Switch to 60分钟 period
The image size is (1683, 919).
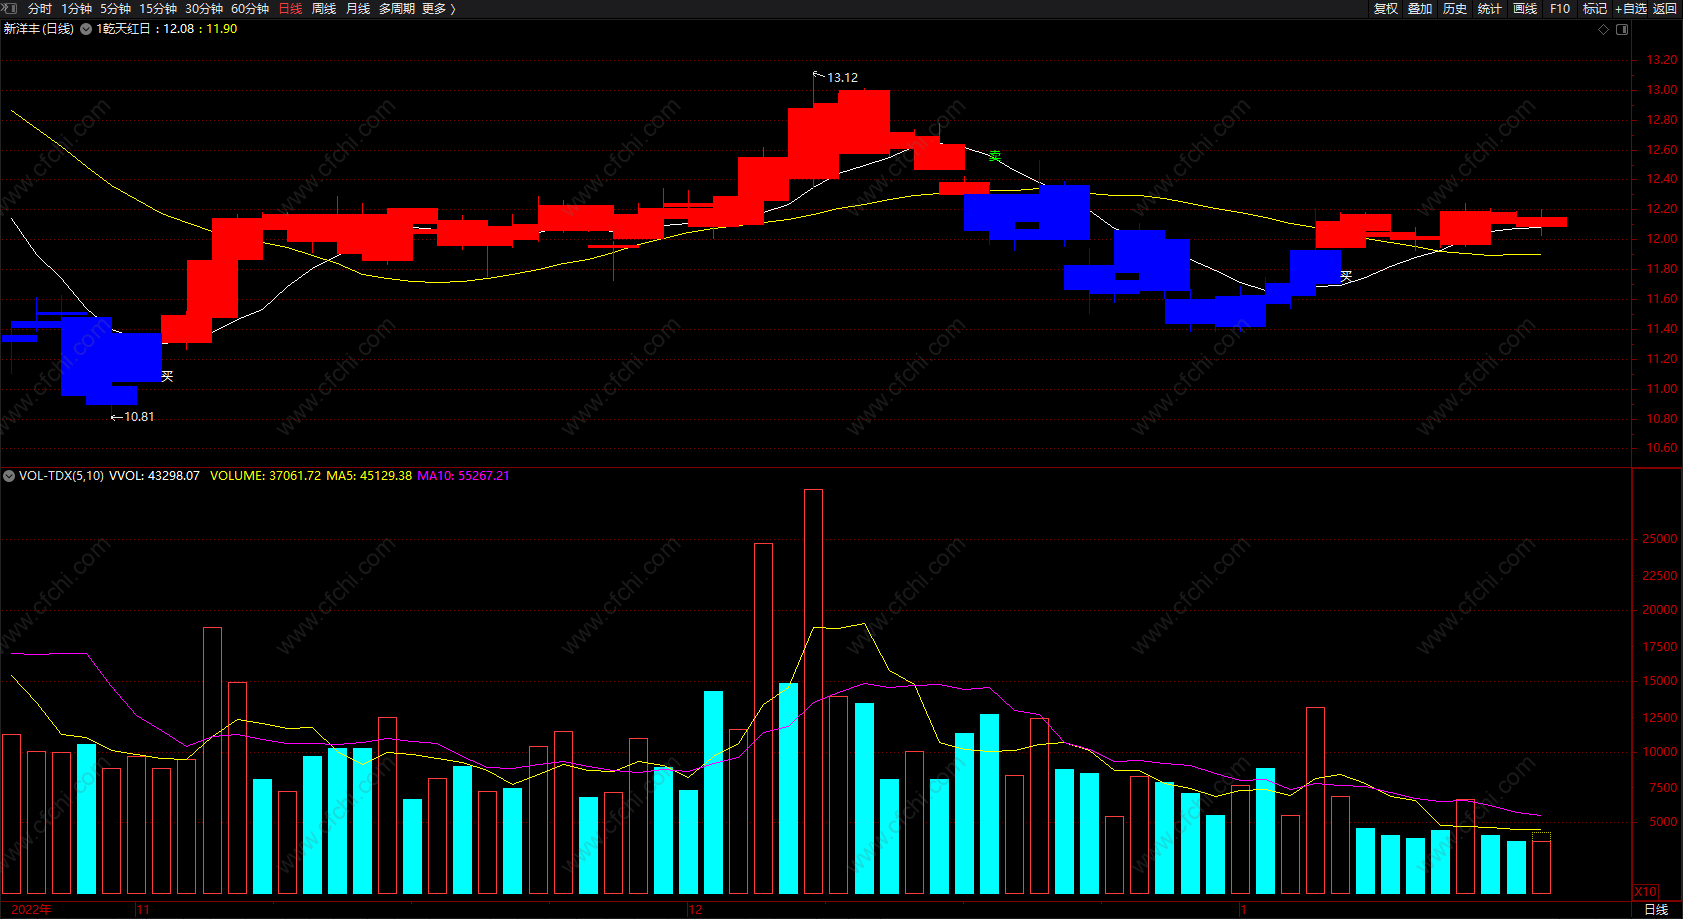point(249,9)
